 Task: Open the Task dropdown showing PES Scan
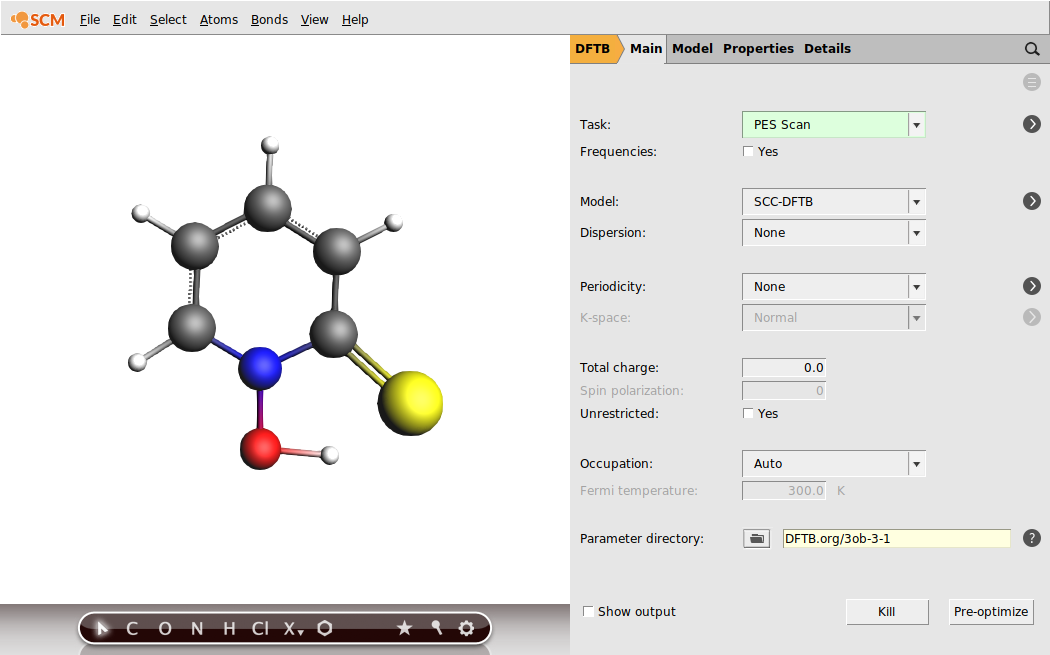point(834,125)
